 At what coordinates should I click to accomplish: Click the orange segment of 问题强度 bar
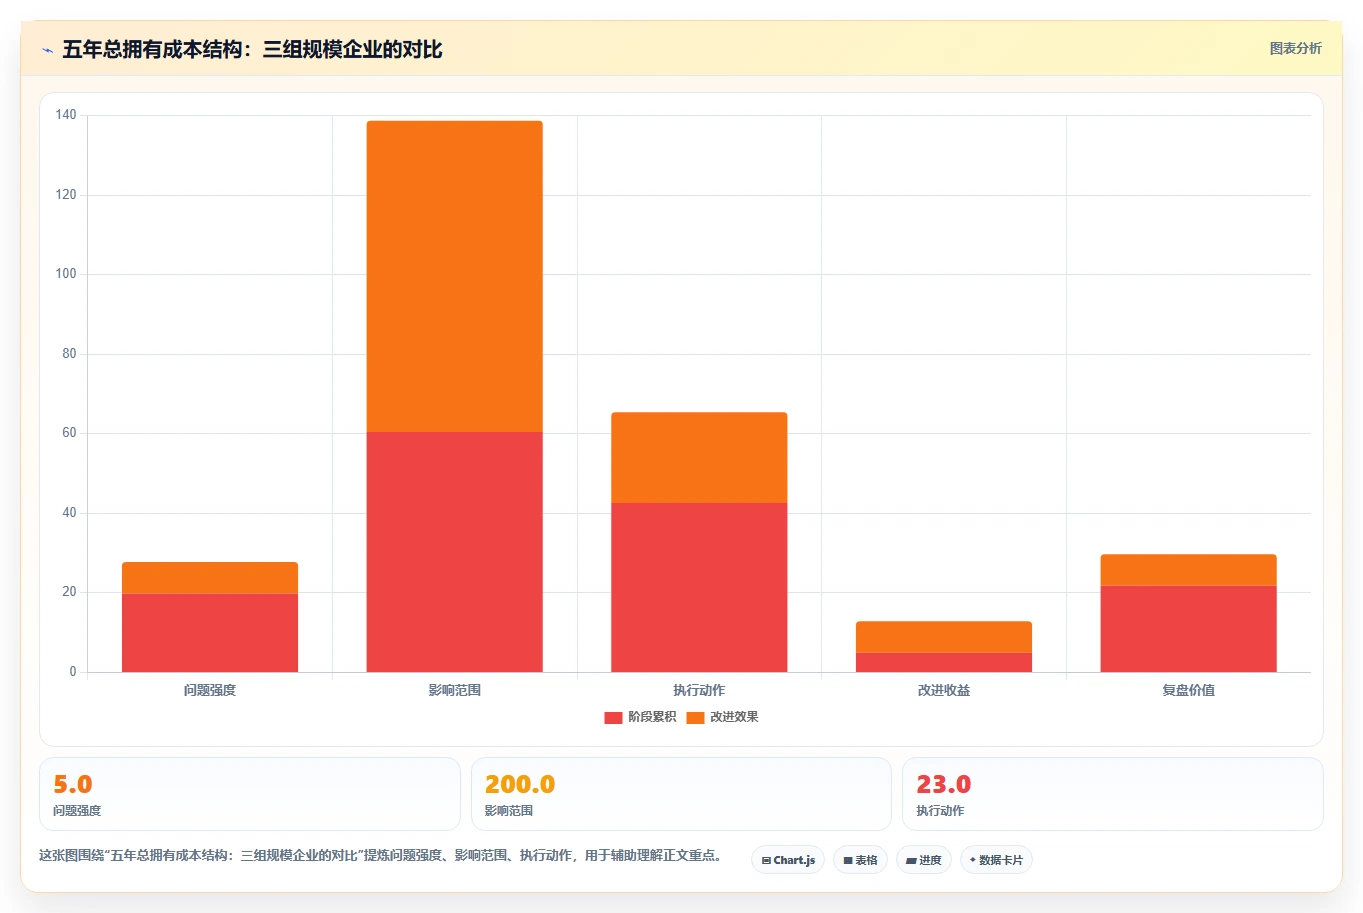coord(210,578)
